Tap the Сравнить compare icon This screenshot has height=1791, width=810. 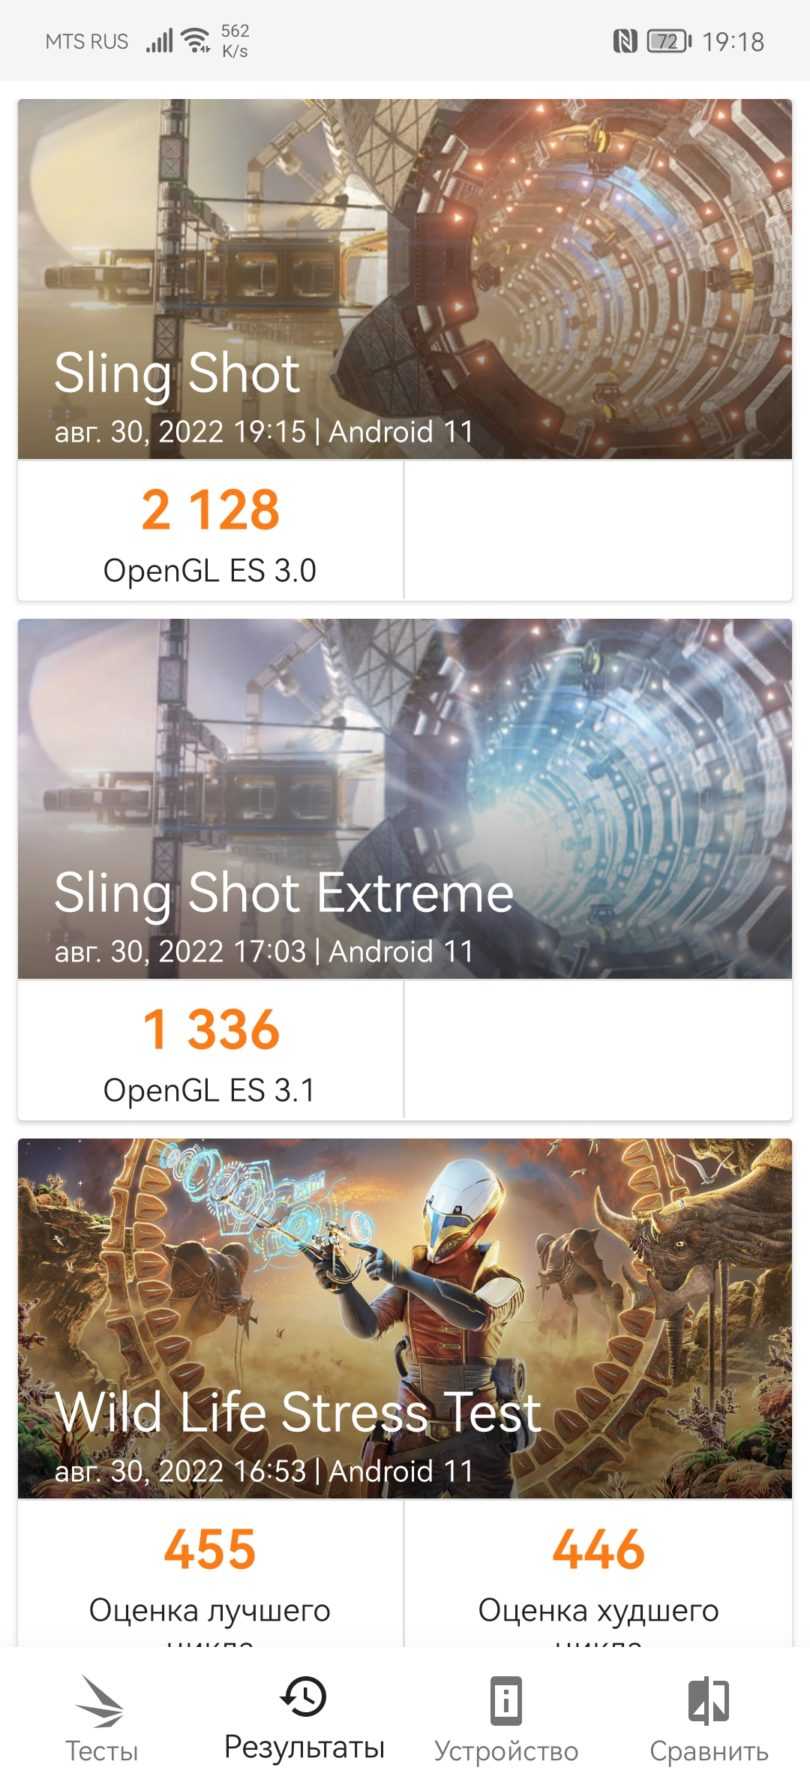tap(709, 1700)
